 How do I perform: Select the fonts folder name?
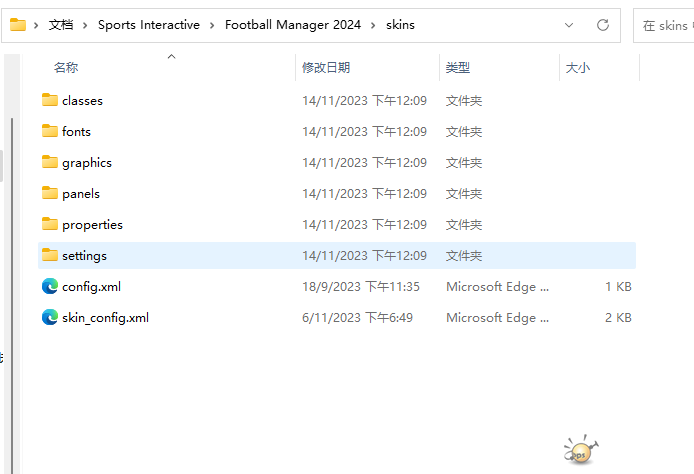tap(76, 132)
